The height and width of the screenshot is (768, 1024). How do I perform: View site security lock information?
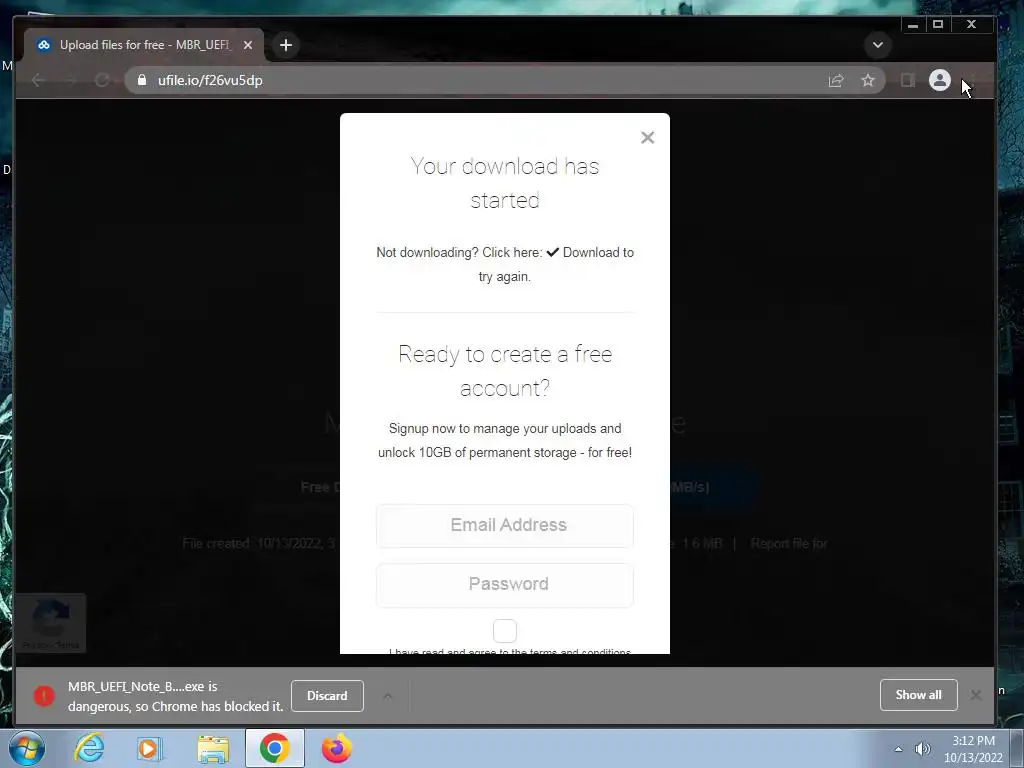coord(142,80)
